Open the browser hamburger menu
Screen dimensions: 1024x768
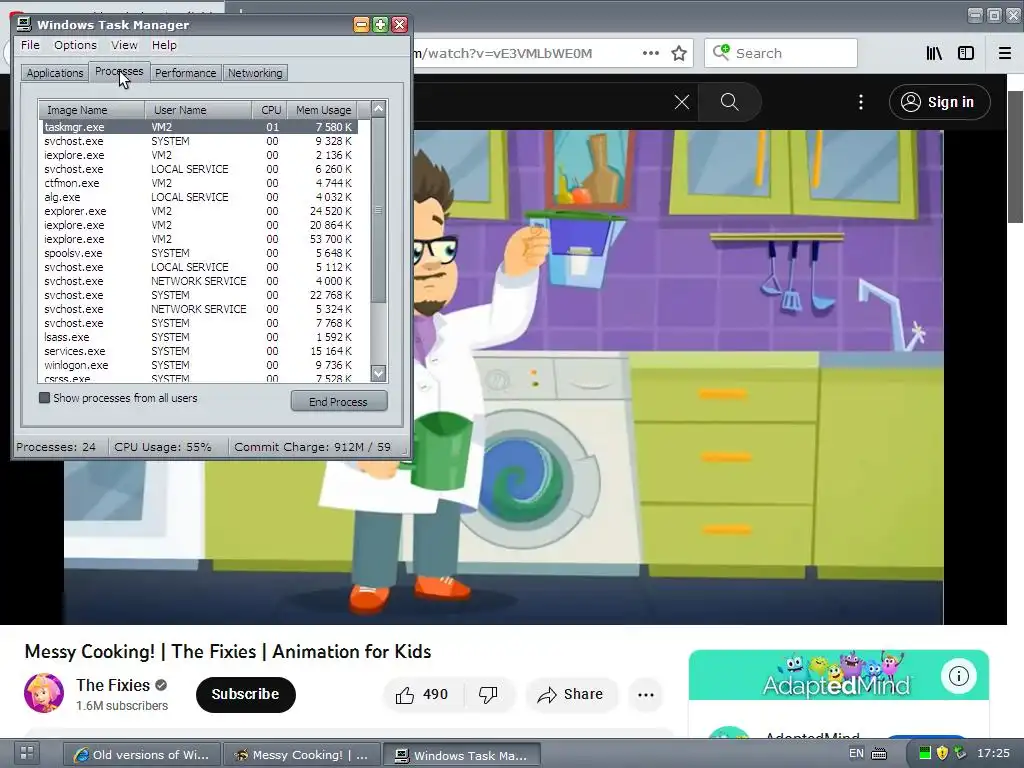pyautogui.click(x=1005, y=54)
